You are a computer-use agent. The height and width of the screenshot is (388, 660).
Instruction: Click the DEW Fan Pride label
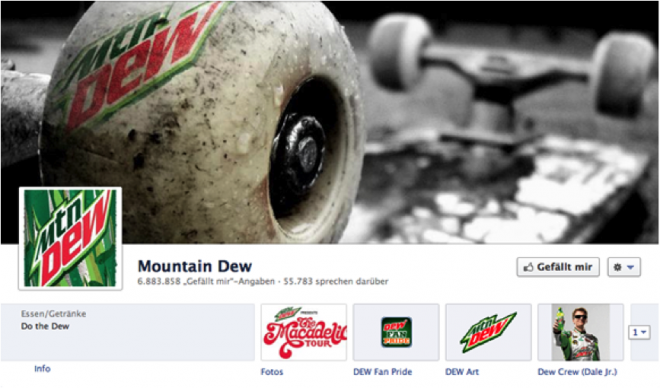[383, 372]
